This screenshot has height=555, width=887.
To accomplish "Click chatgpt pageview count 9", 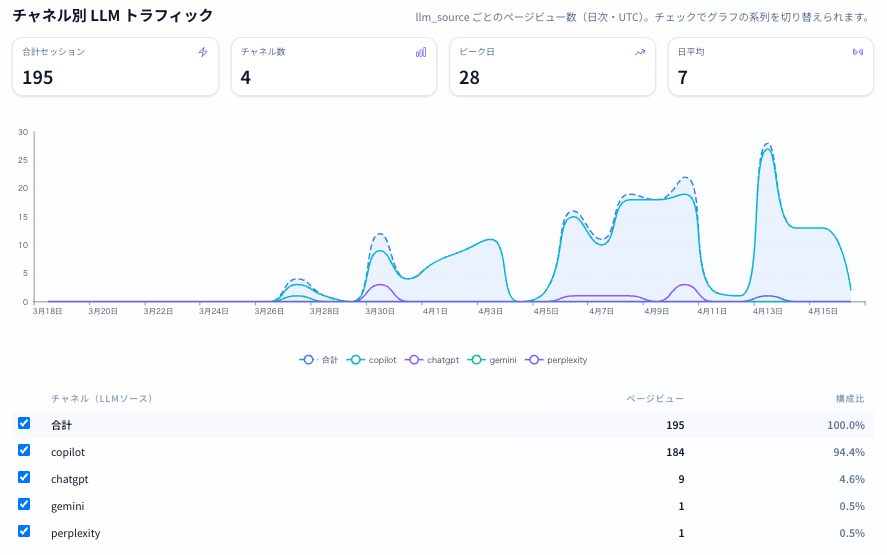I will pyautogui.click(x=681, y=479).
